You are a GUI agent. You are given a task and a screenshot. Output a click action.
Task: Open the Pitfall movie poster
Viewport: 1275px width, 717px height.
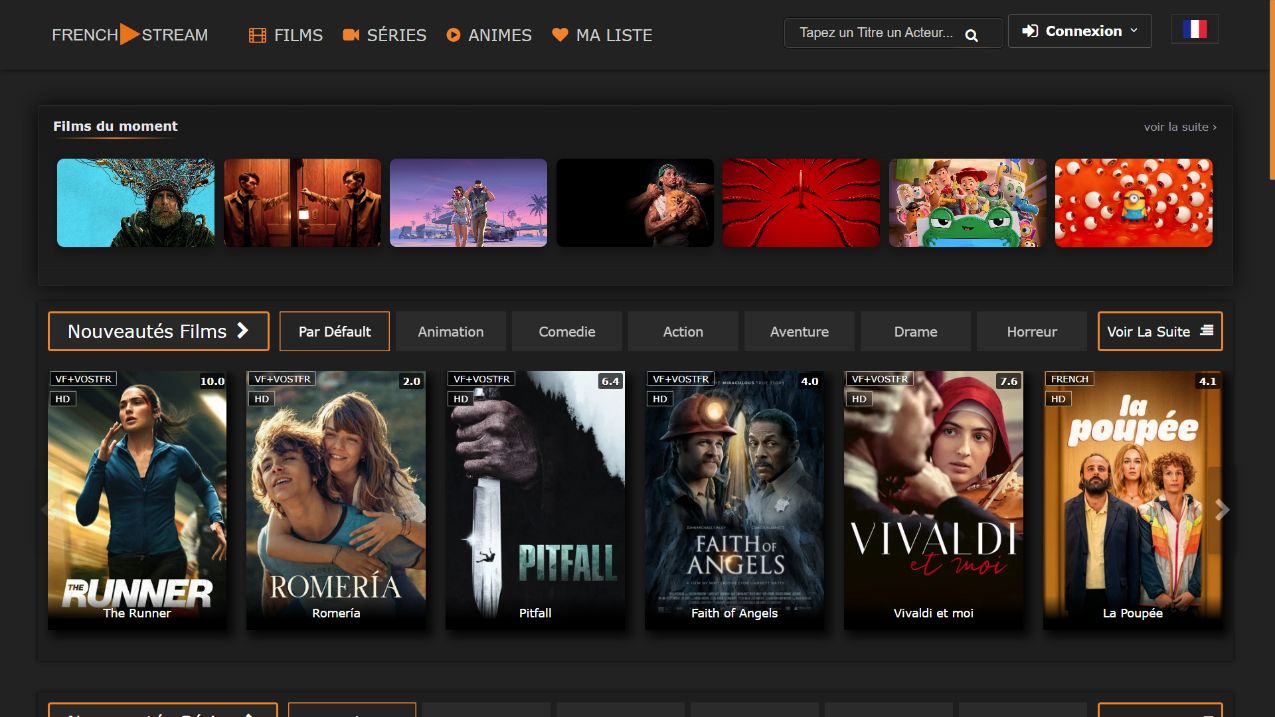coord(535,500)
